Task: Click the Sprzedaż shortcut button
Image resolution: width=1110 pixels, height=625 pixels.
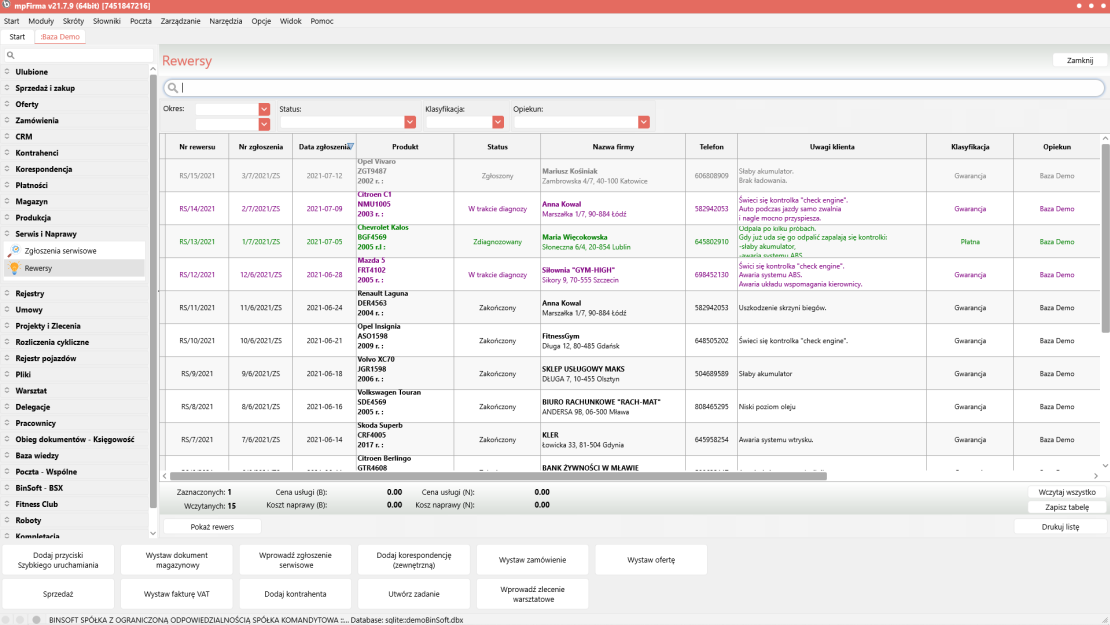Action: coord(58,594)
